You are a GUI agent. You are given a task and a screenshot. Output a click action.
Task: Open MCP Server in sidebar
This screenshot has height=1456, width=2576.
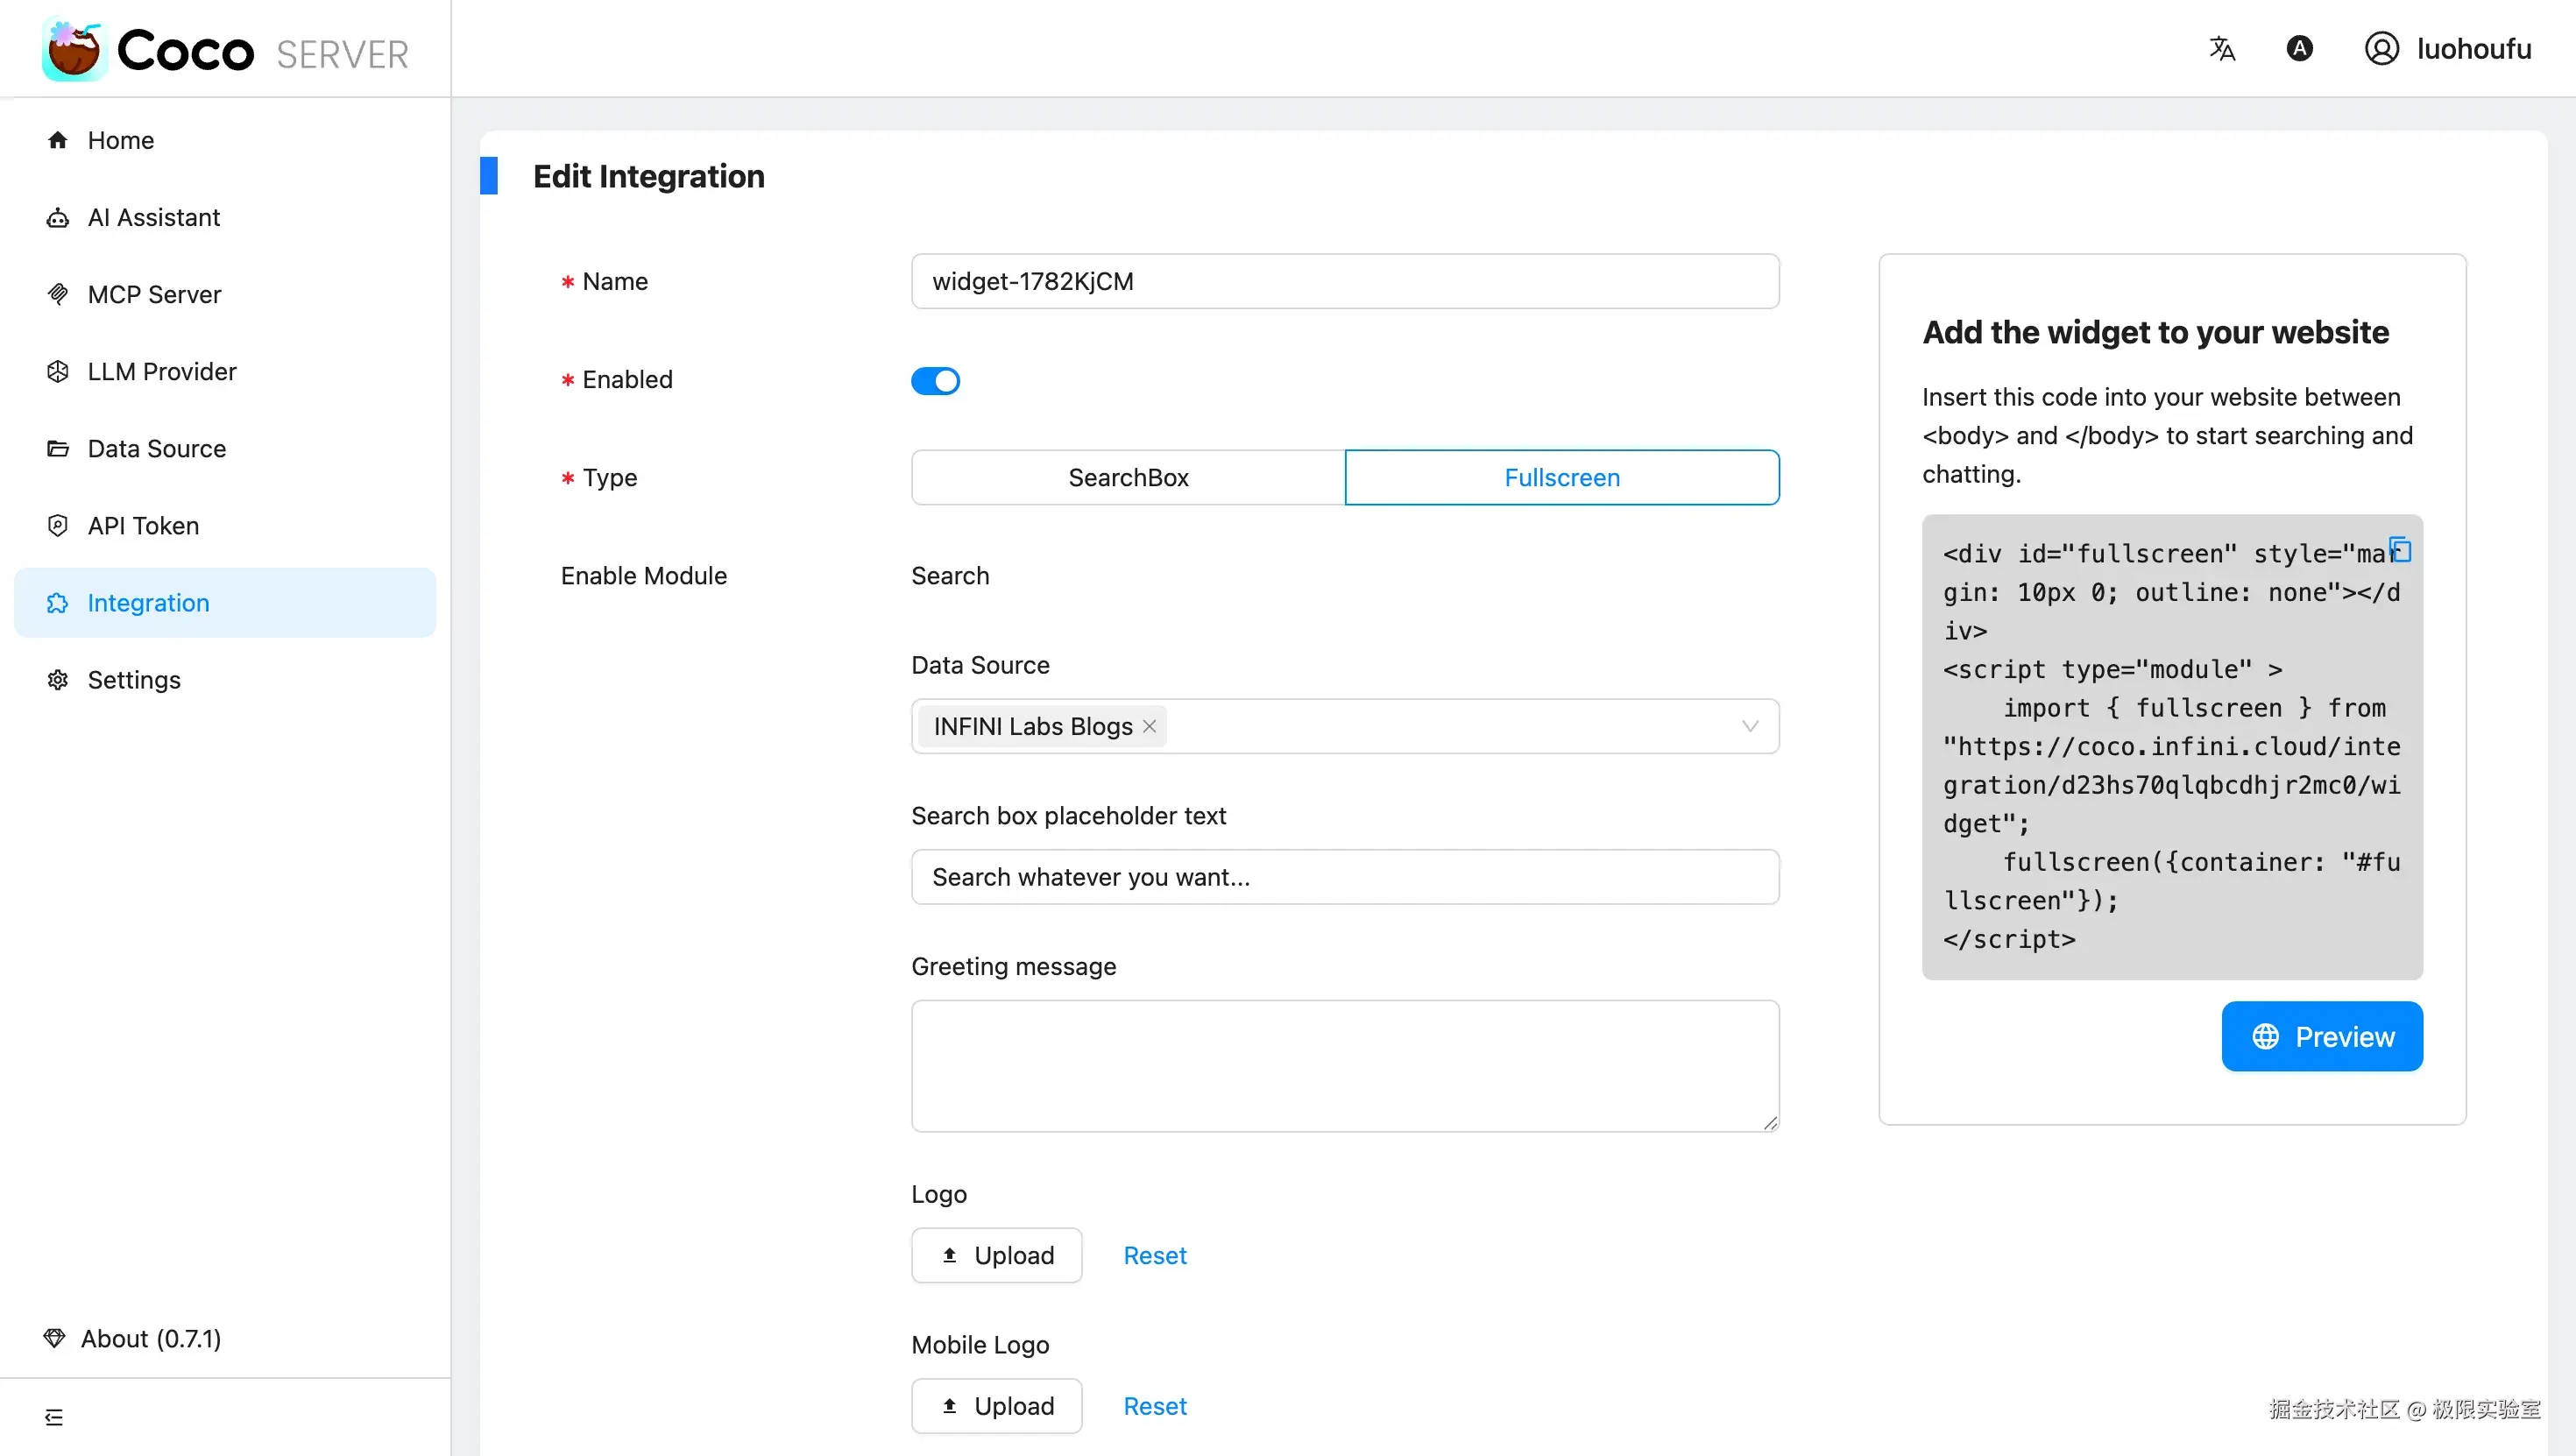tap(154, 294)
